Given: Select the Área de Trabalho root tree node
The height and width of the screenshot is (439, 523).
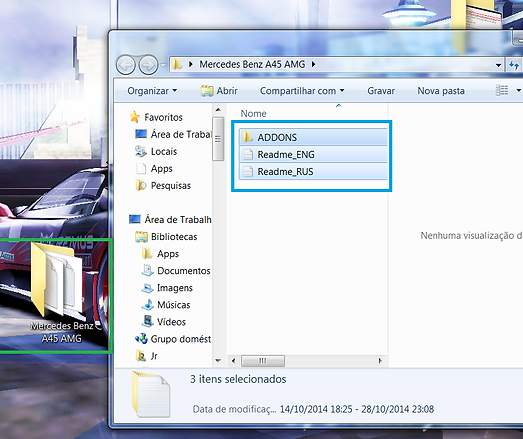Looking at the screenshot, I should pos(170,220).
